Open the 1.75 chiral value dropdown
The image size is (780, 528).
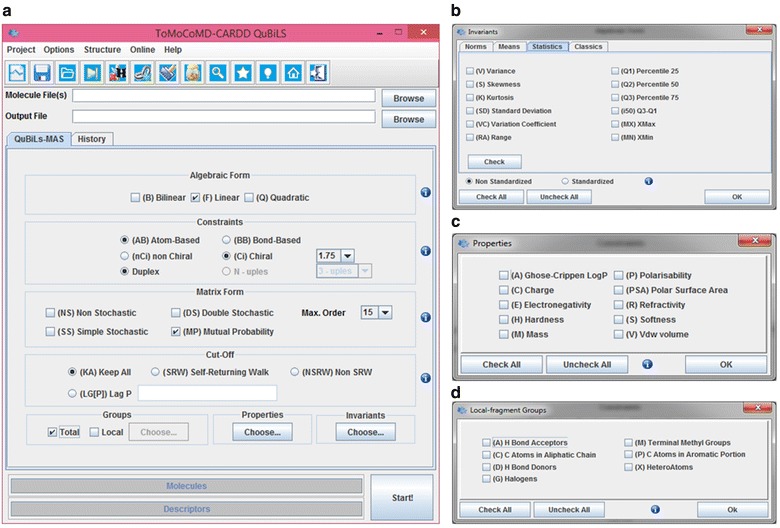click(347, 256)
